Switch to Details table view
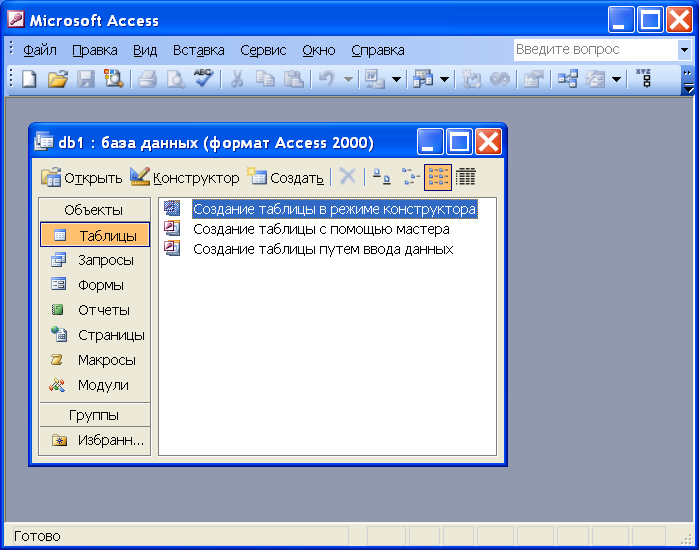 click(x=466, y=176)
